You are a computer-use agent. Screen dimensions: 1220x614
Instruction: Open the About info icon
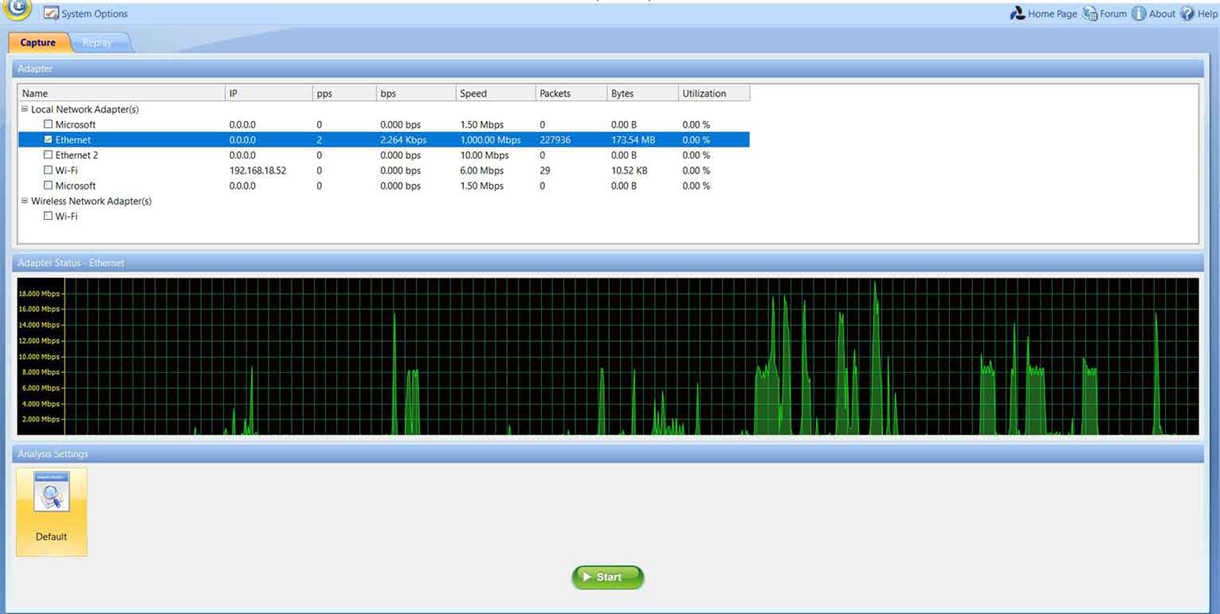point(1138,14)
